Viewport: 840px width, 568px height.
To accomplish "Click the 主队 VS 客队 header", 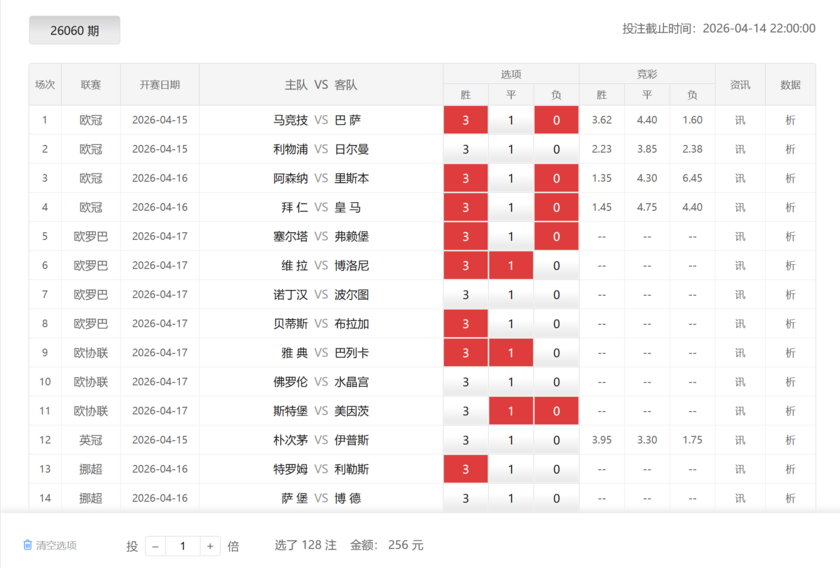I will click(x=321, y=85).
